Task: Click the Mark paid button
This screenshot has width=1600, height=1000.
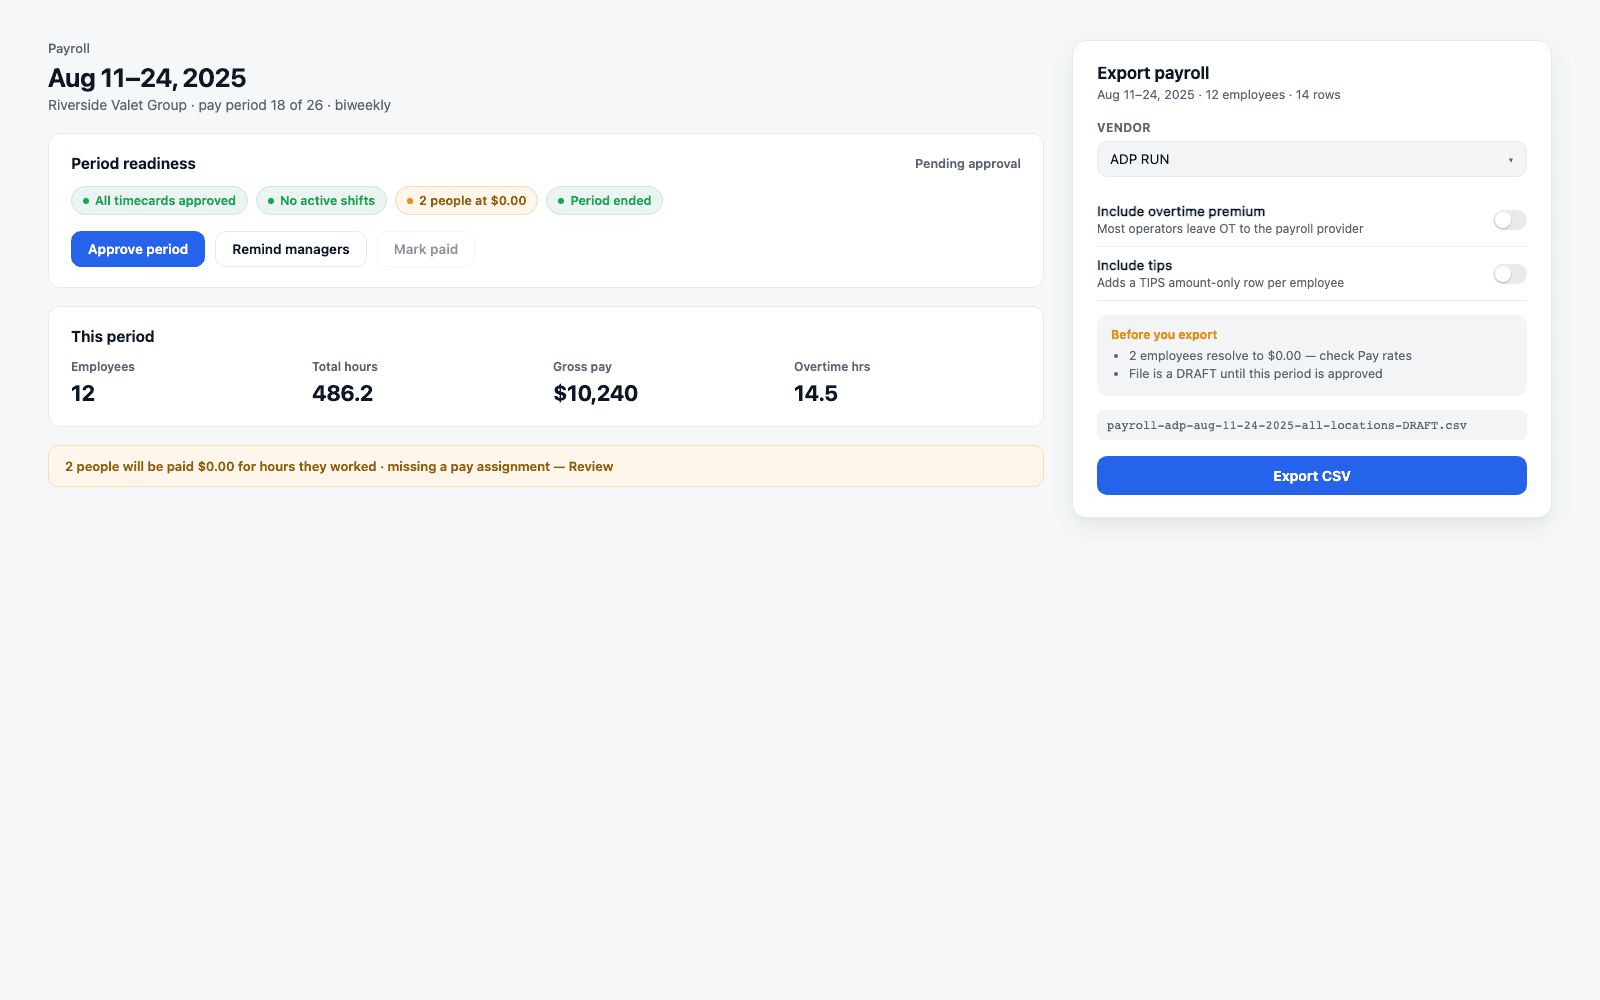Action: pos(426,249)
